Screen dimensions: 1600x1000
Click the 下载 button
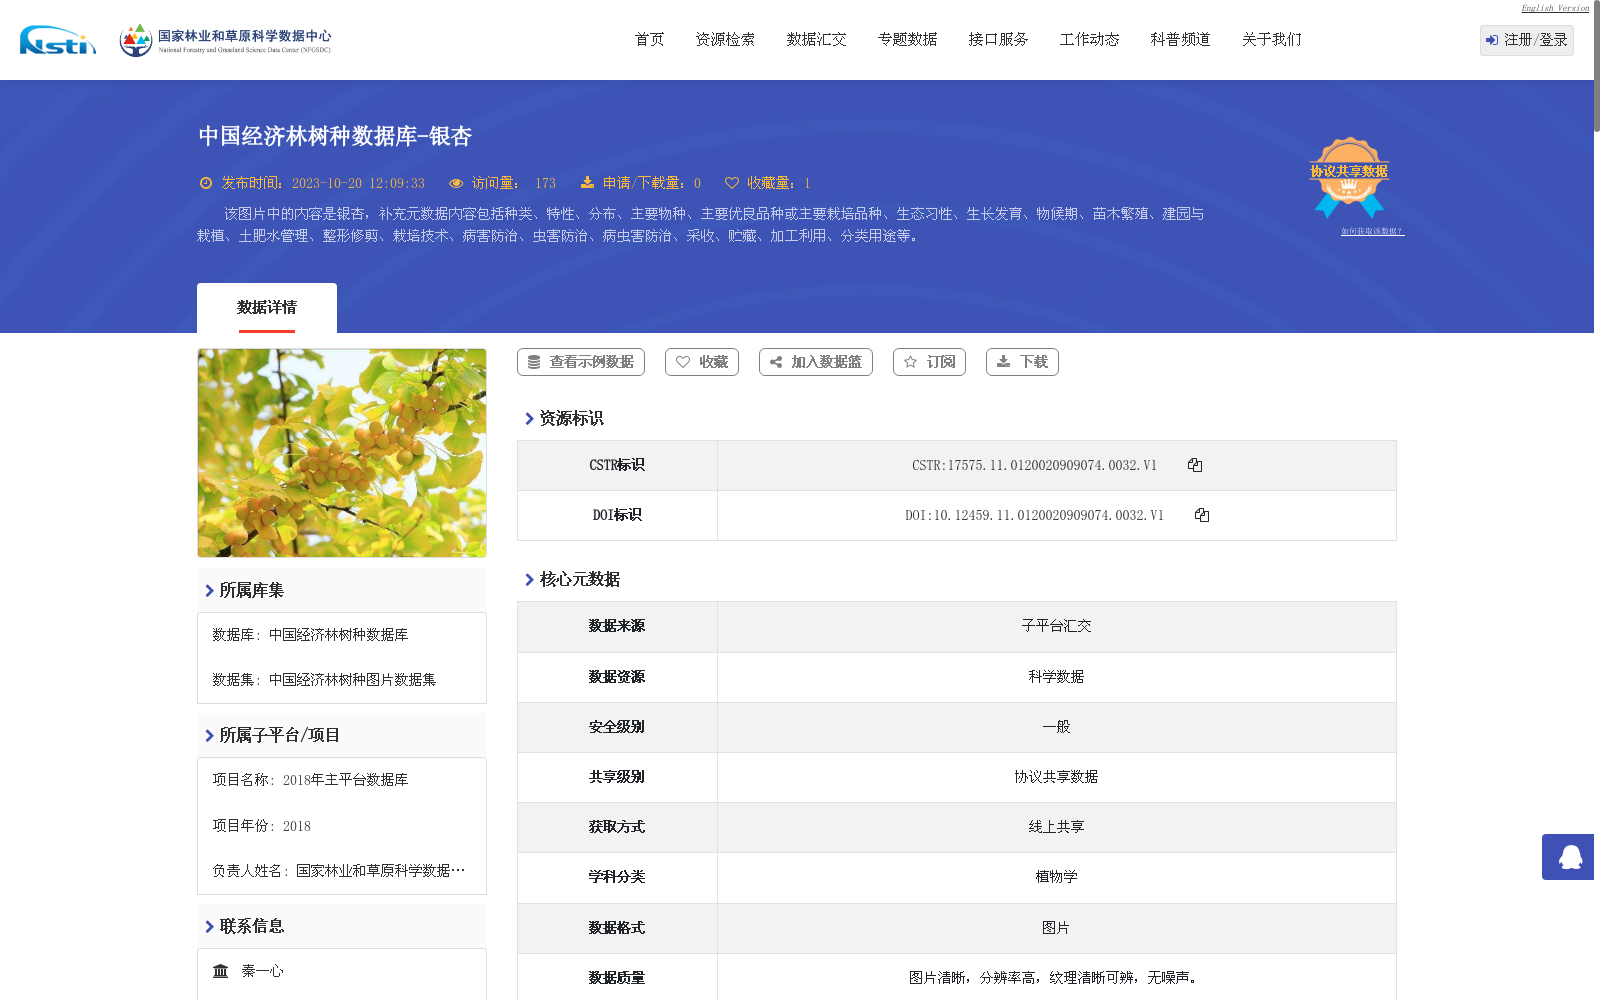tap(1022, 362)
